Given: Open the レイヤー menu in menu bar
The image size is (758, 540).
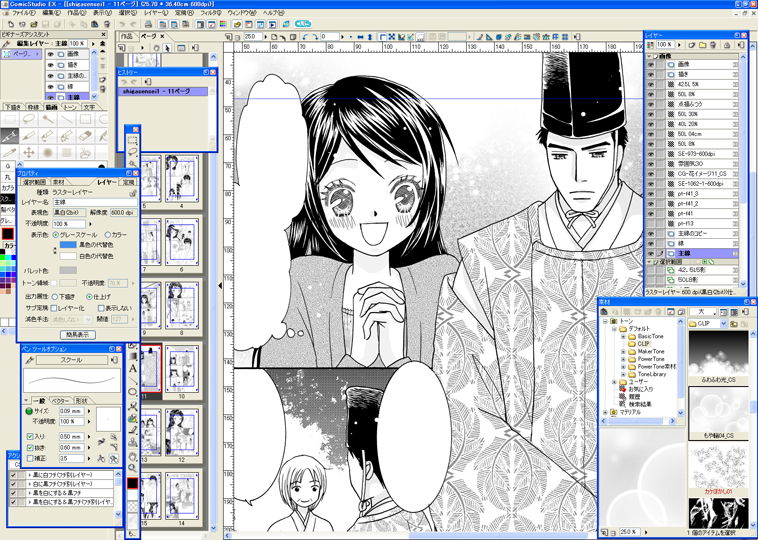Looking at the screenshot, I should tap(156, 13).
